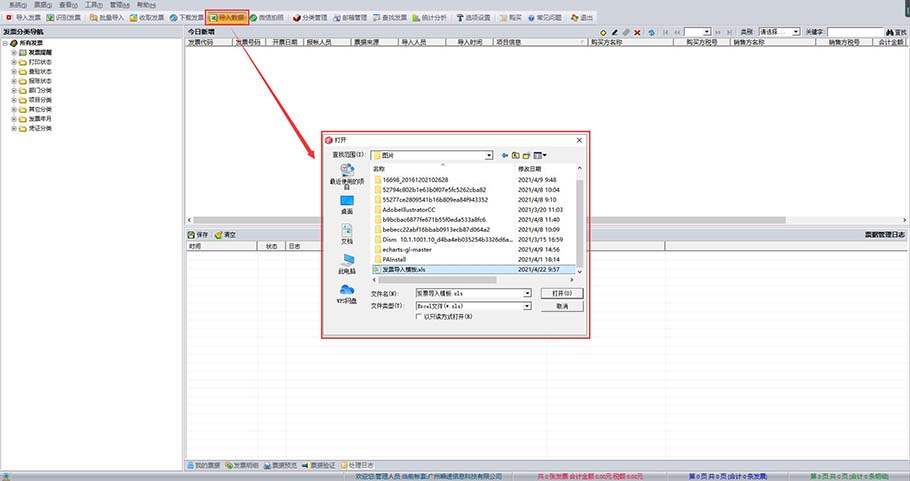Expand the 部门分类 tree node
910x481 pixels.
pos(14,90)
